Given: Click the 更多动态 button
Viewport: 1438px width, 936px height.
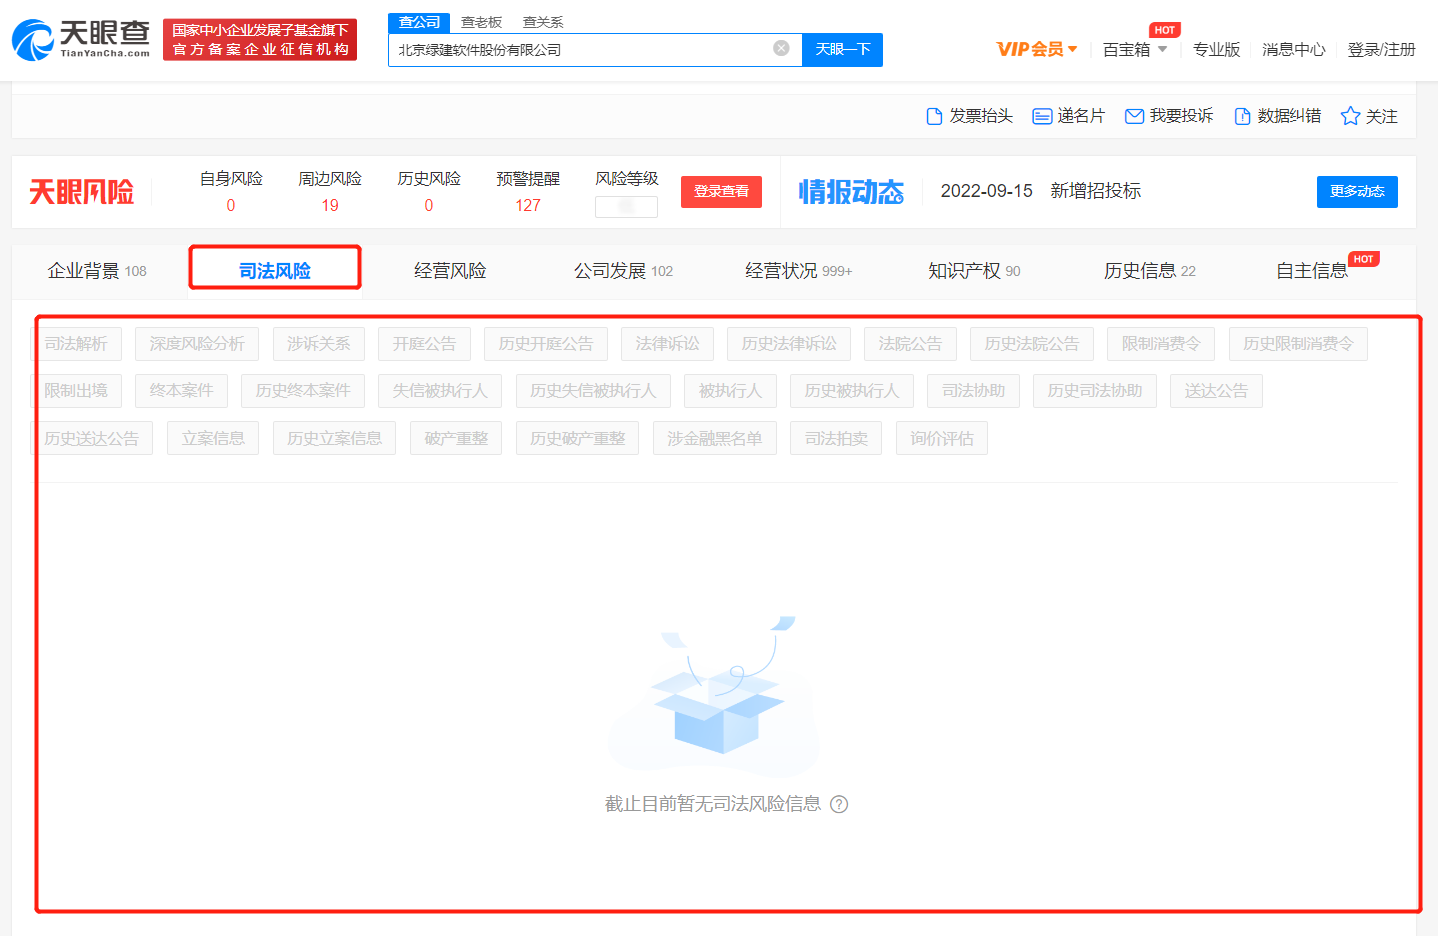Looking at the screenshot, I should pos(1356,191).
